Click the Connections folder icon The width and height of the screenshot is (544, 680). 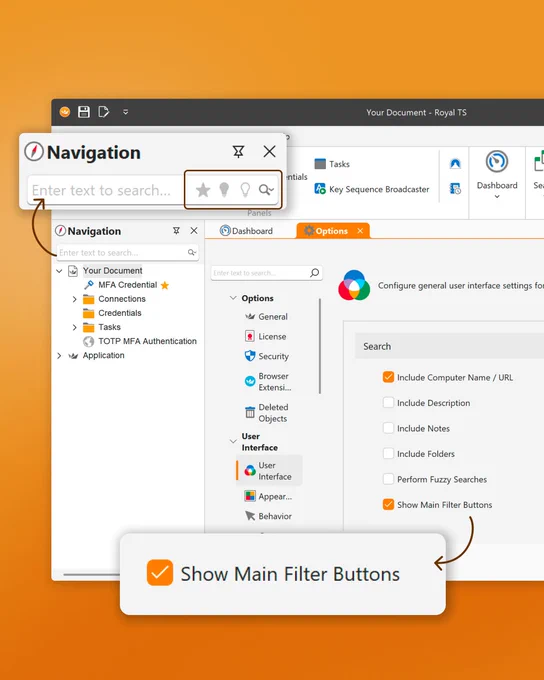coord(88,299)
